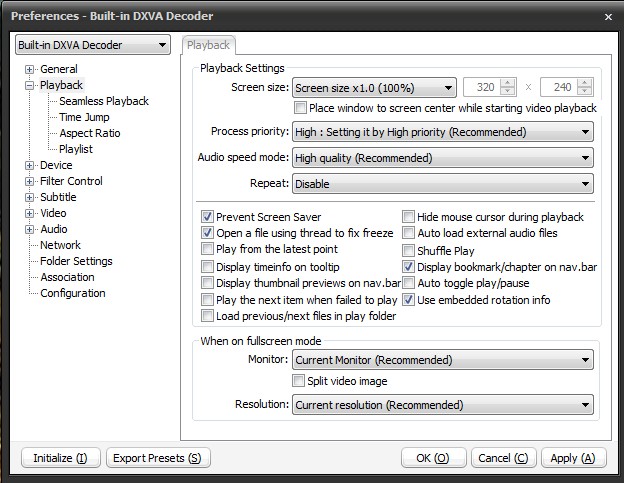Open the fullscreen Monitor dropdown
The width and height of the screenshot is (624, 483).
pos(443,360)
